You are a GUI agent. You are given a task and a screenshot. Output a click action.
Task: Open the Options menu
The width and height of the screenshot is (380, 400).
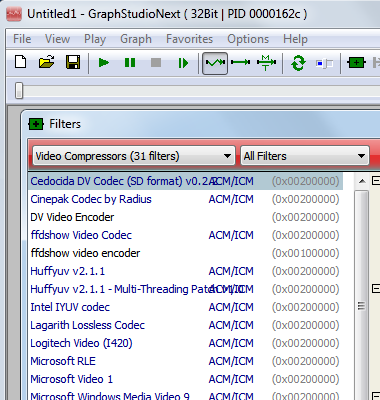click(248, 39)
